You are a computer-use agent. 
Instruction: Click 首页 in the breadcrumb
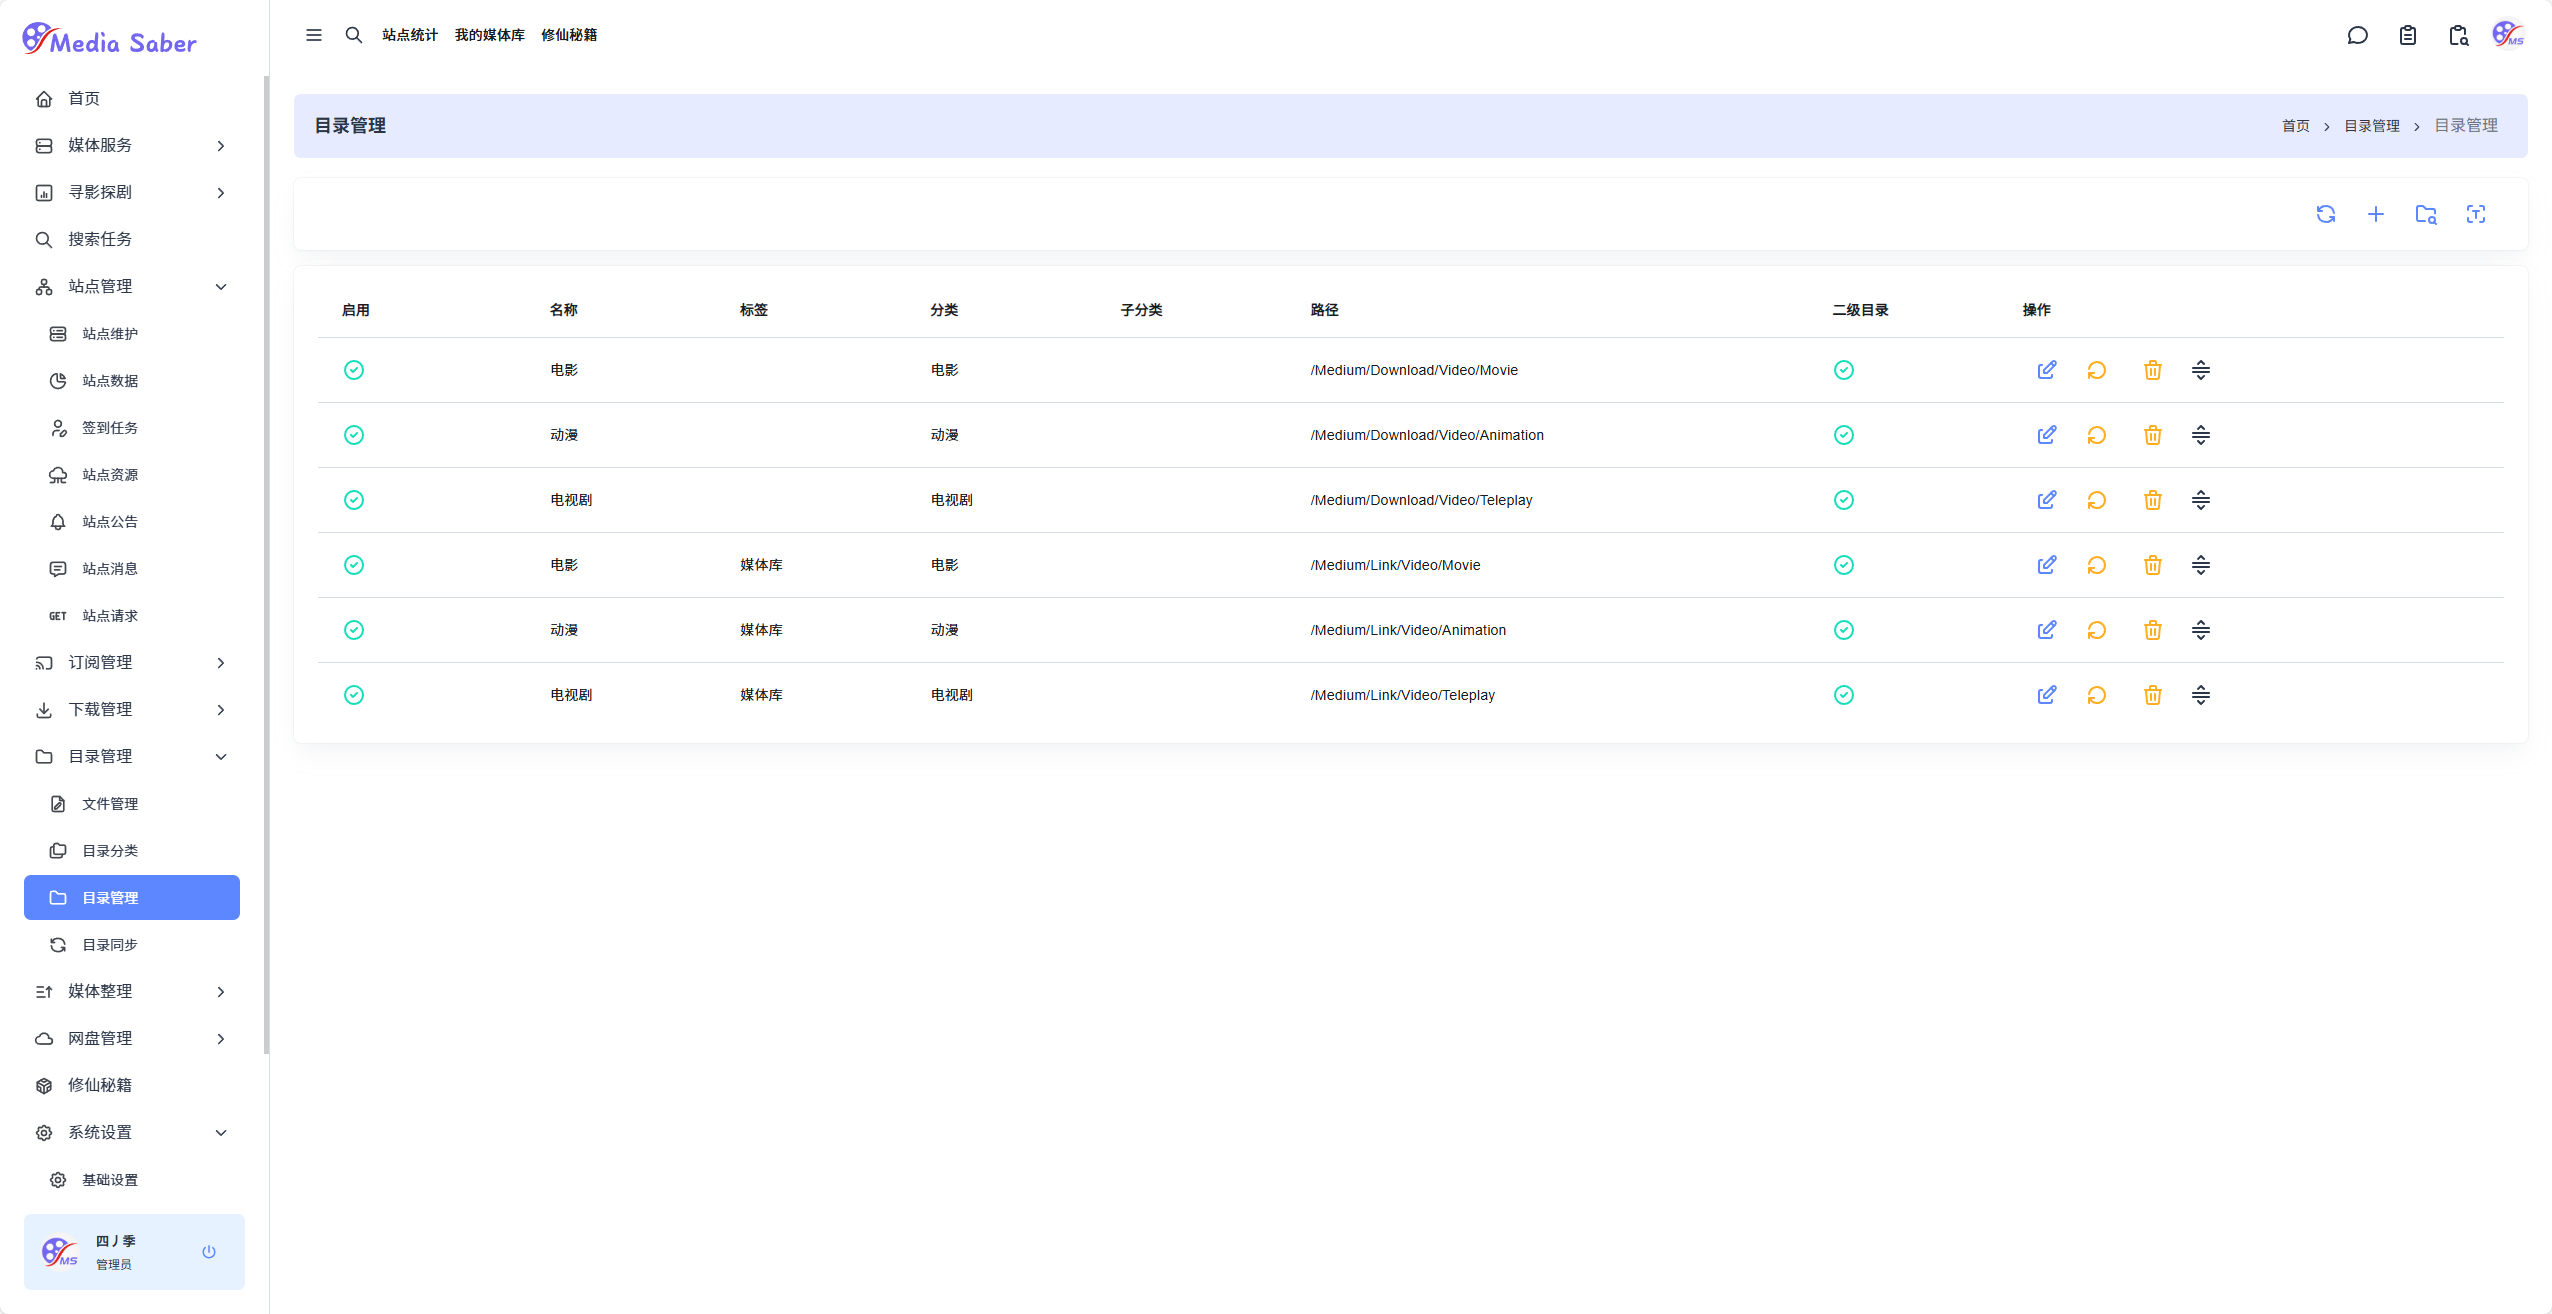pyautogui.click(x=2295, y=126)
